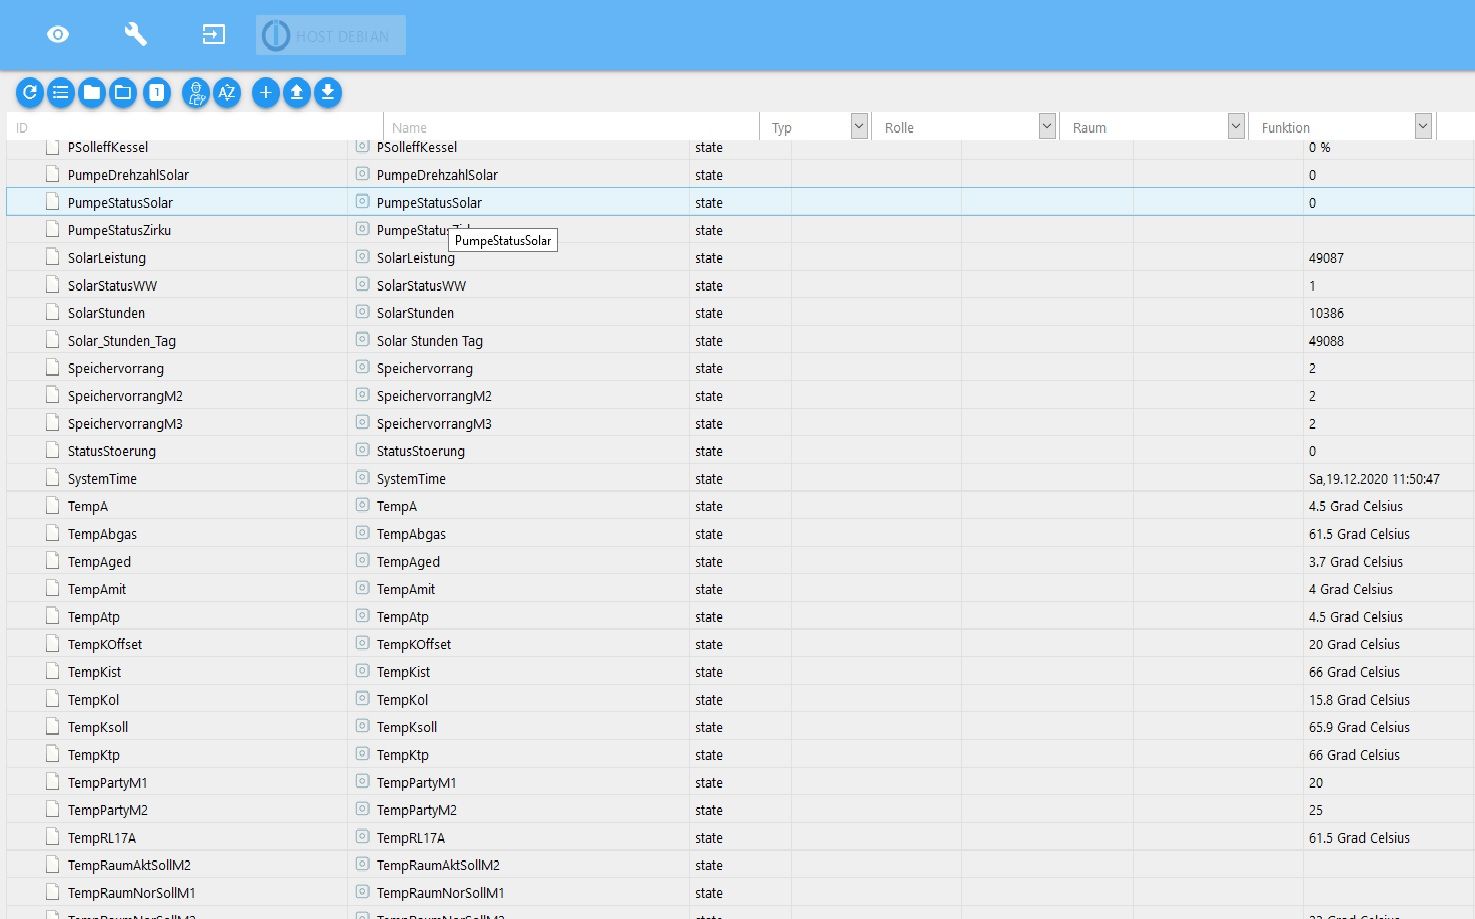Select the SpeichervorrangM3 ID entry
This screenshot has width=1475, height=919.
coord(125,424)
